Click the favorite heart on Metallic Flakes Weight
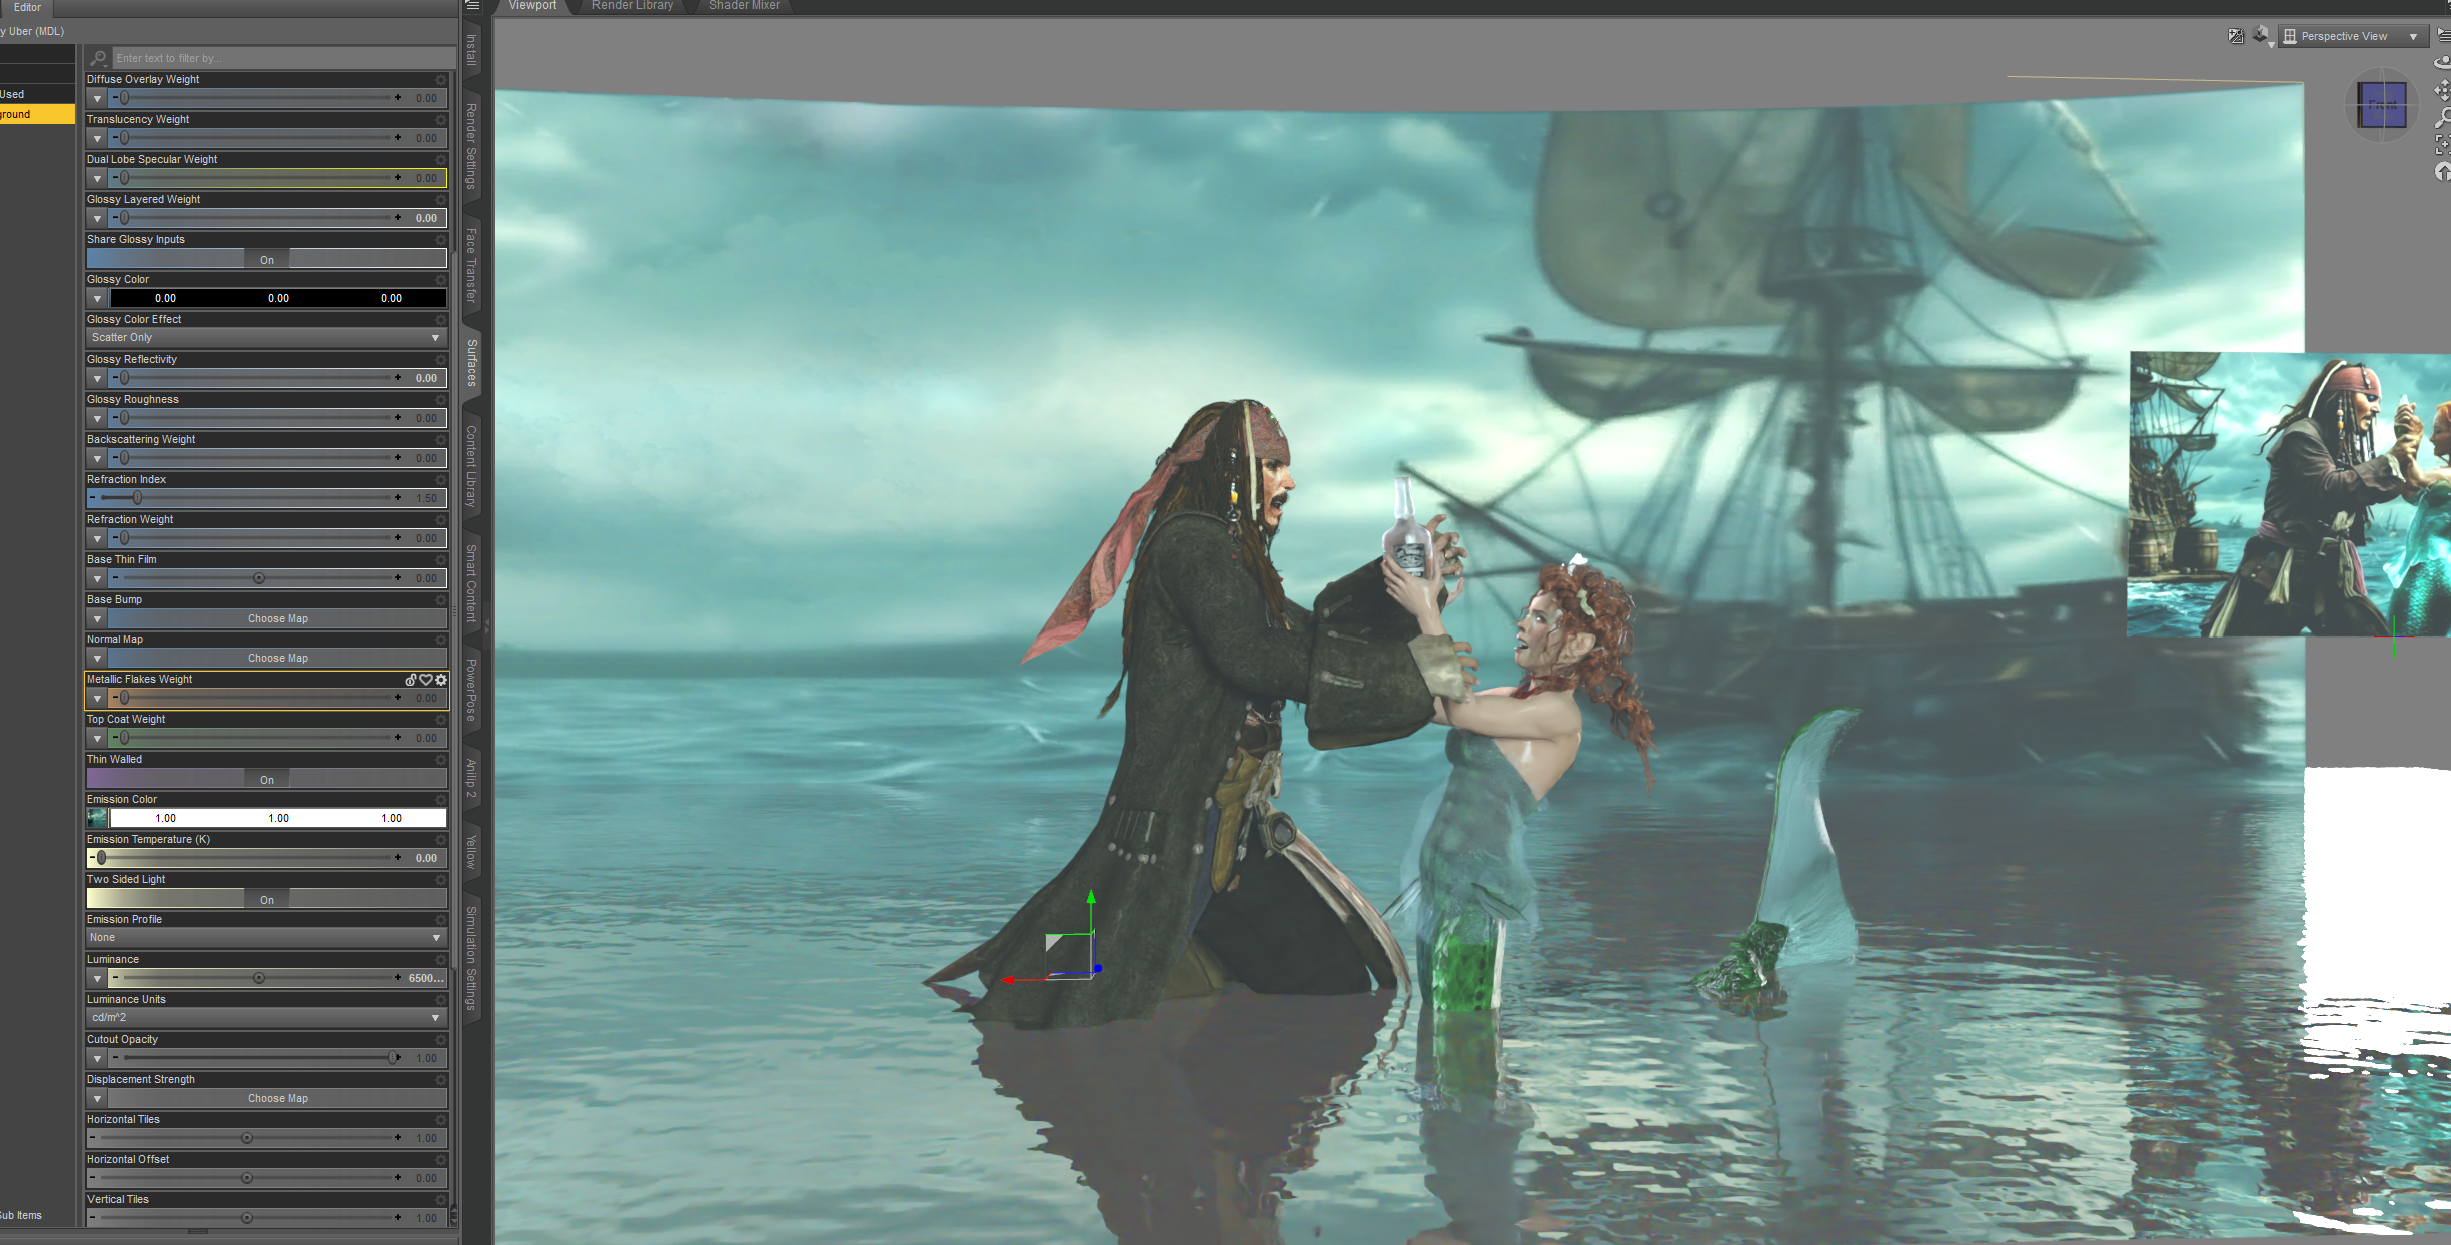 (x=426, y=680)
